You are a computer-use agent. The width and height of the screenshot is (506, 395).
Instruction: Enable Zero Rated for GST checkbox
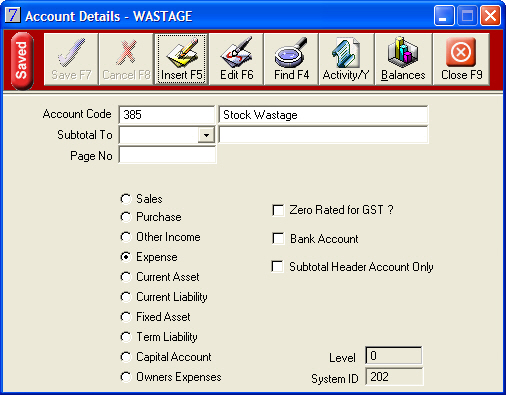click(x=278, y=210)
